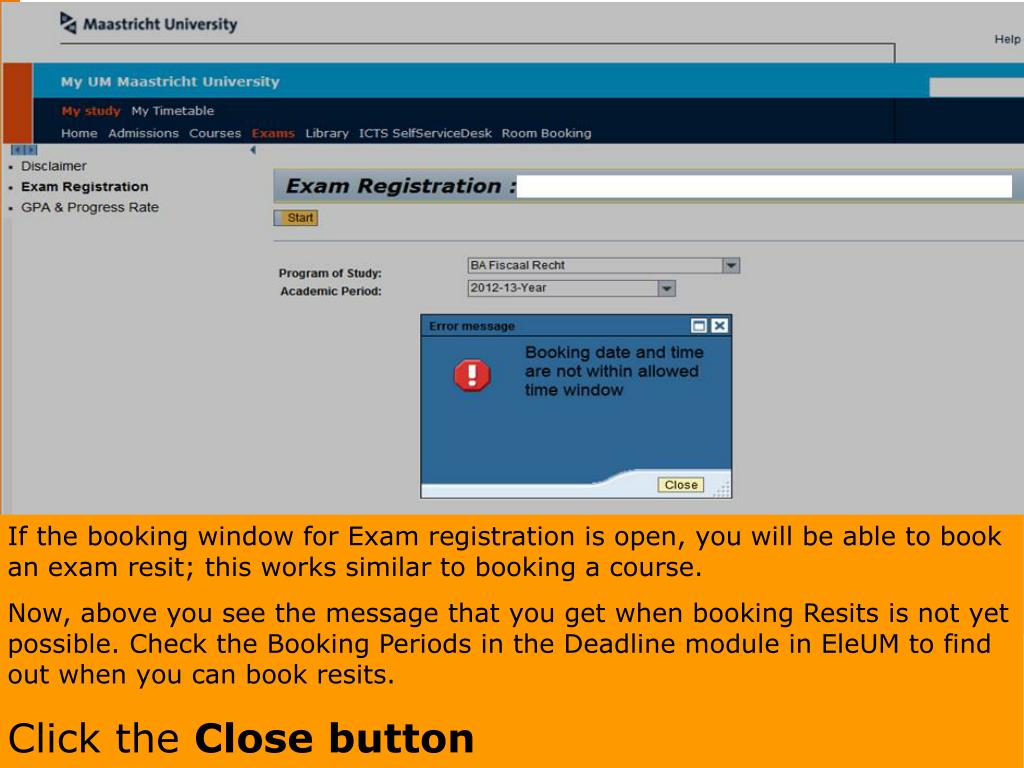Image resolution: width=1024 pixels, height=768 pixels.
Task: Open the Library menu item
Action: [327, 133]
